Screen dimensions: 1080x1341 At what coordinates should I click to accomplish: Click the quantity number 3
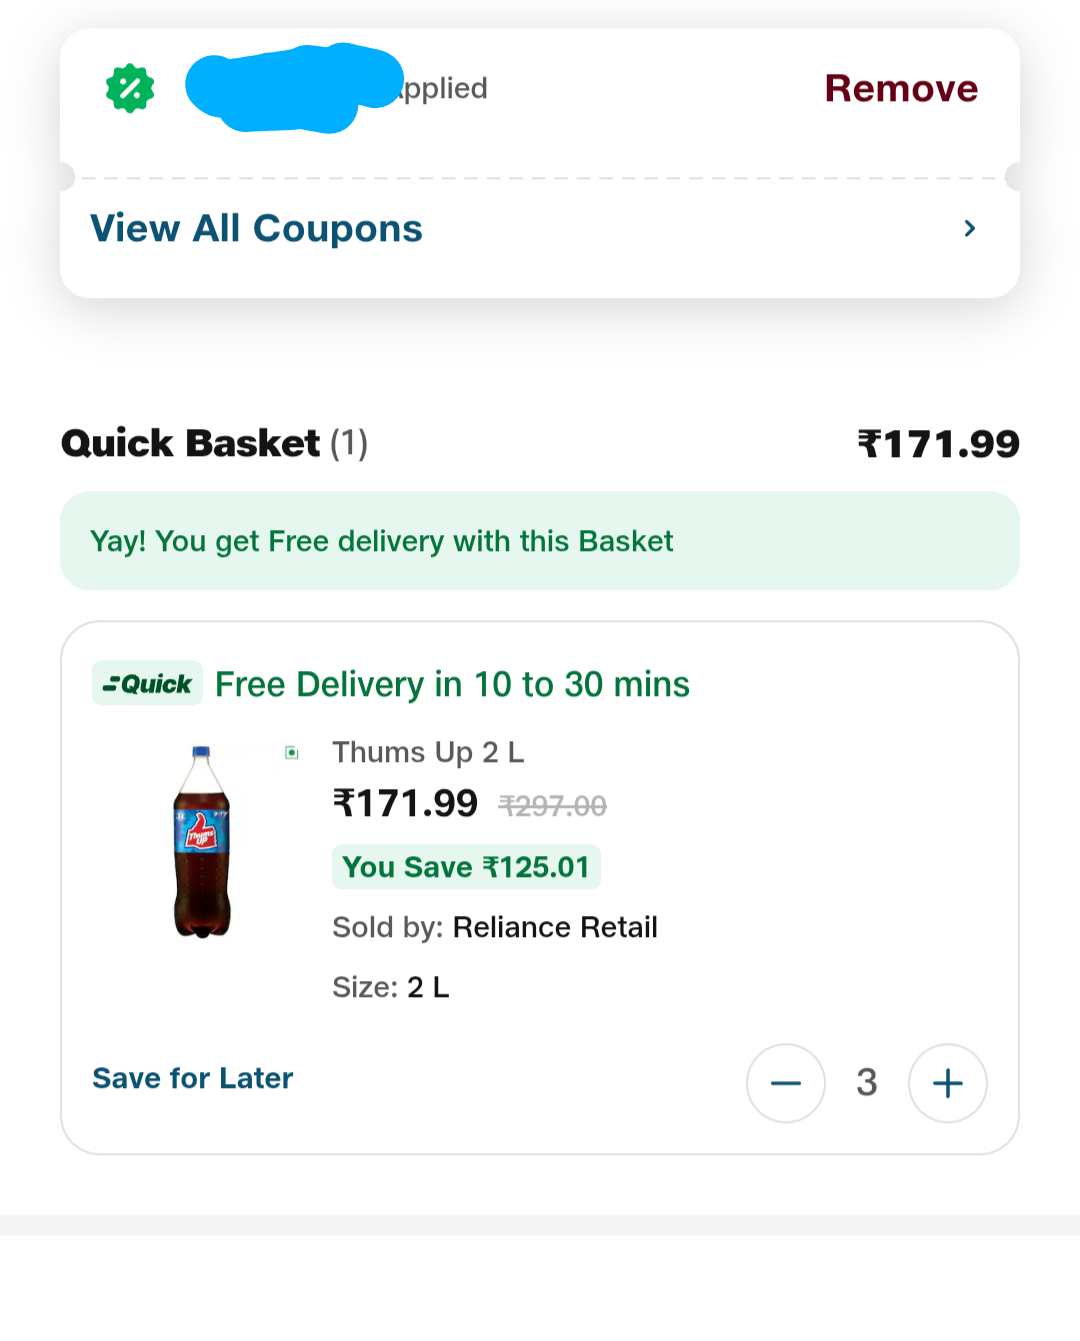pos(867,1083)
